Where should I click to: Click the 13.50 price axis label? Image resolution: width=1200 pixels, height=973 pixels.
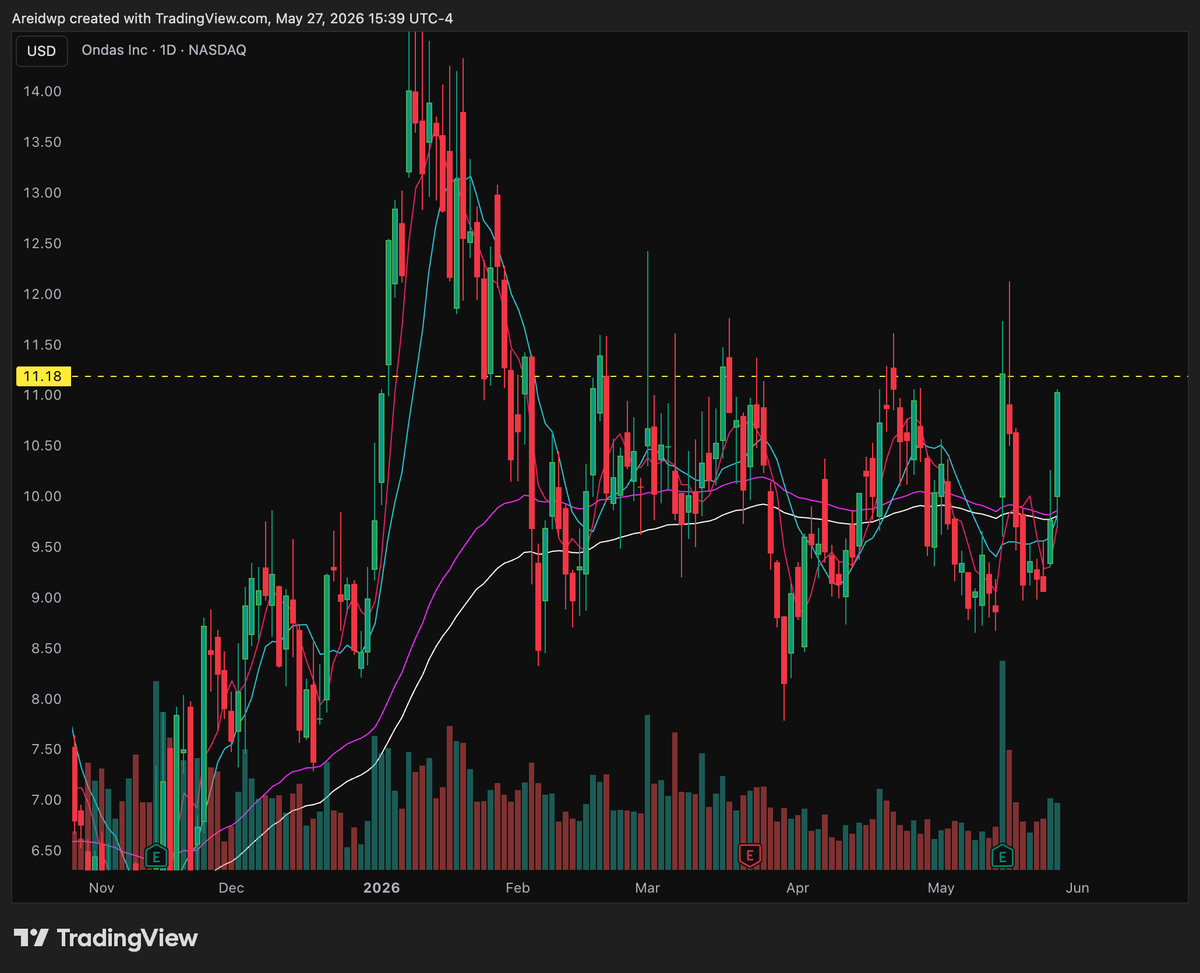(x=41, y=142)
